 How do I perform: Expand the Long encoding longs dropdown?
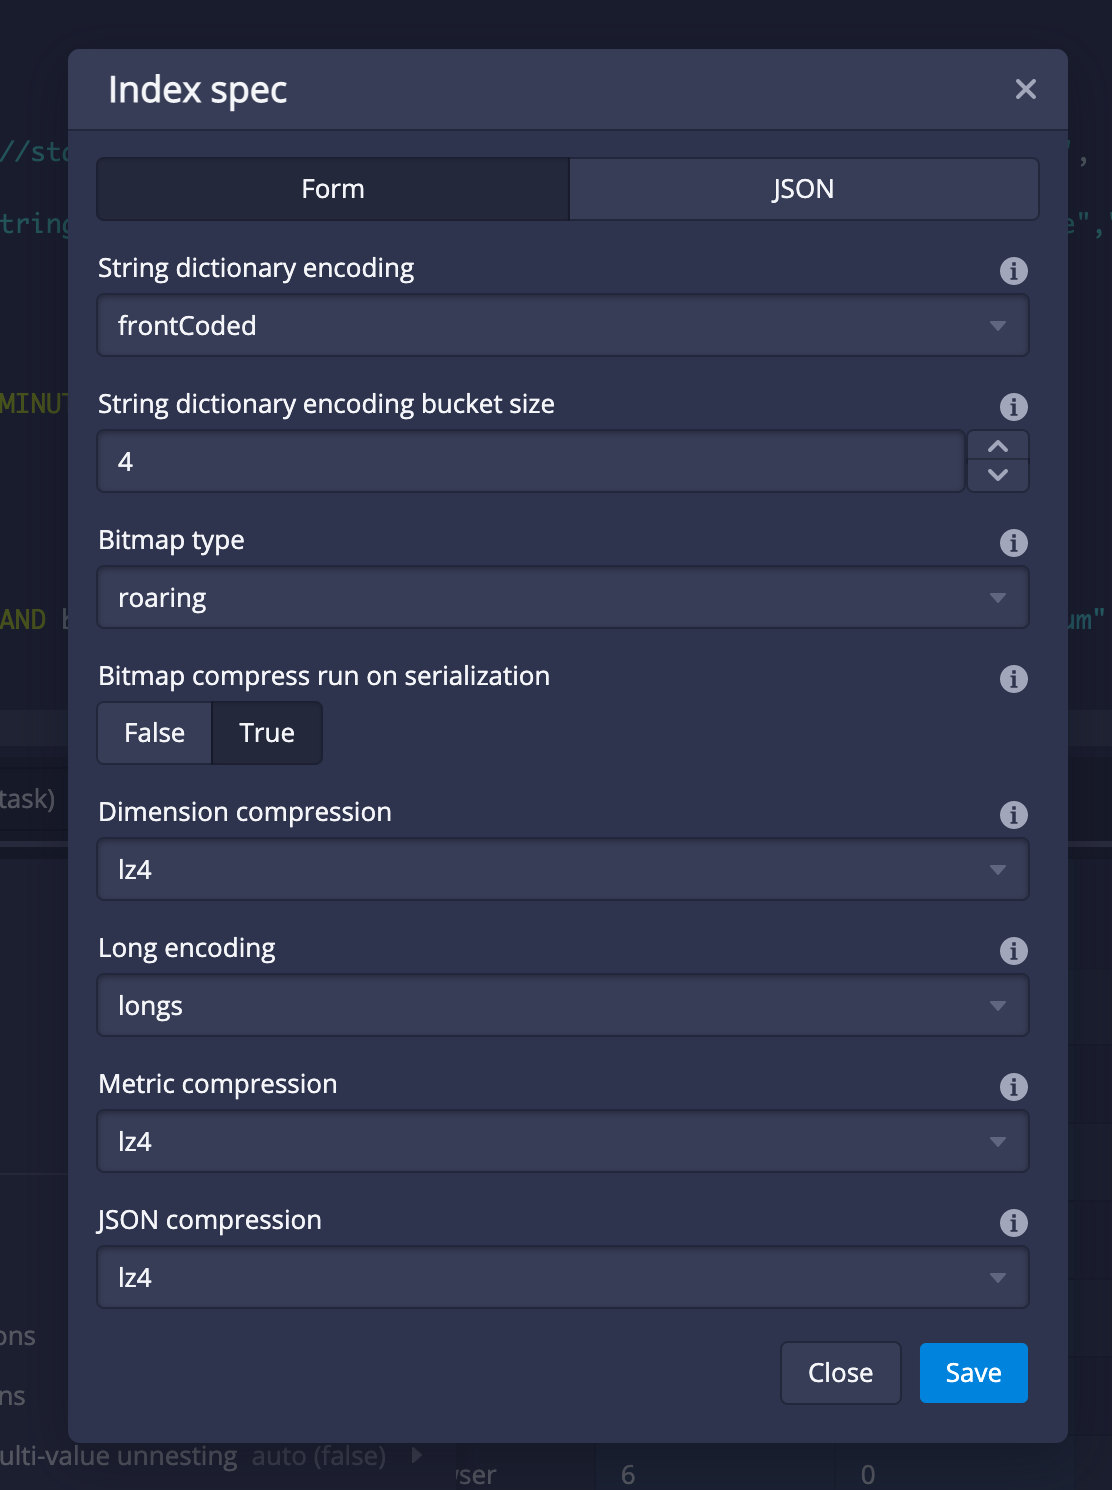click(x=562, y=1006)
